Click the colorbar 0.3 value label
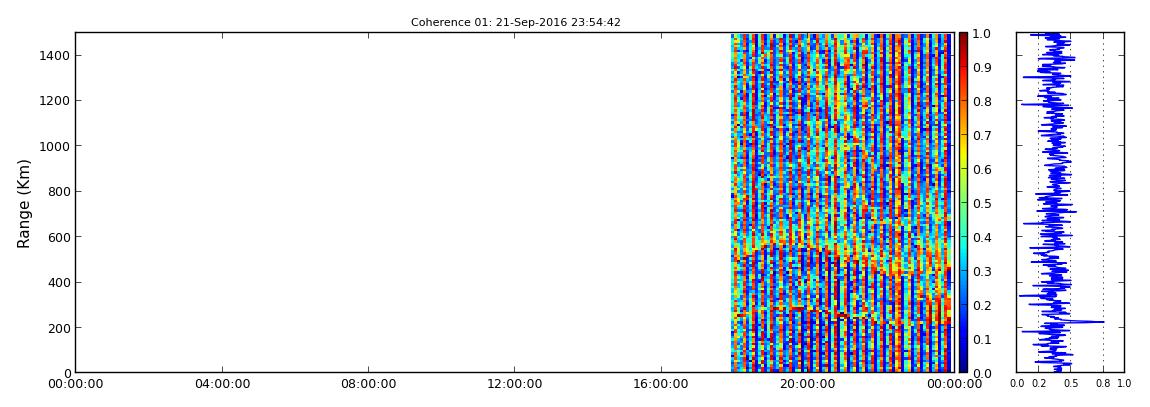The height and width of the screenshot is (407, 1150). pyautogui.click(x=982, y=271)
